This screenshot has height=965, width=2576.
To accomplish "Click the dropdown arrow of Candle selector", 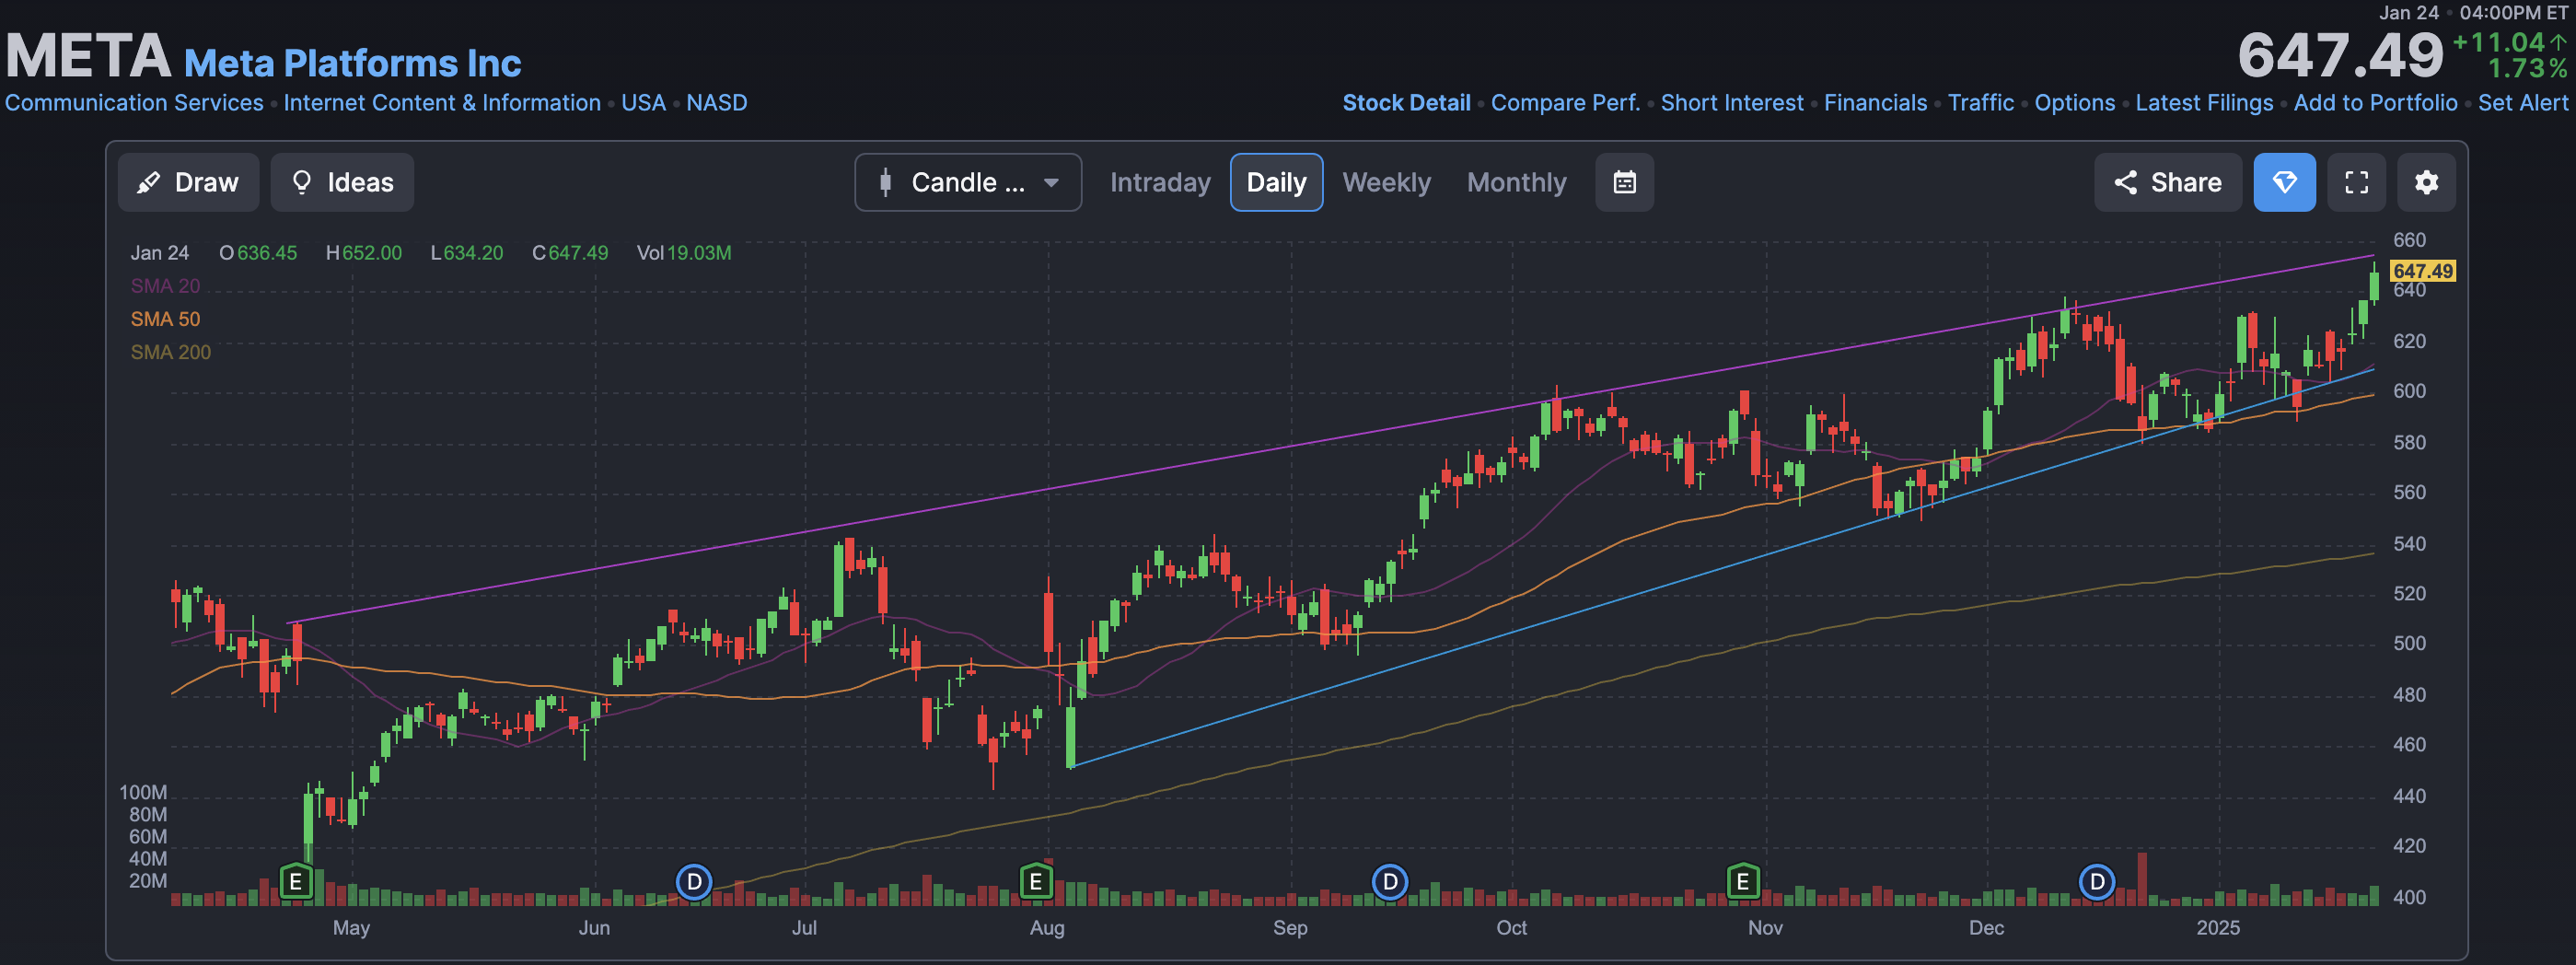I will (x=1051, y=183).
